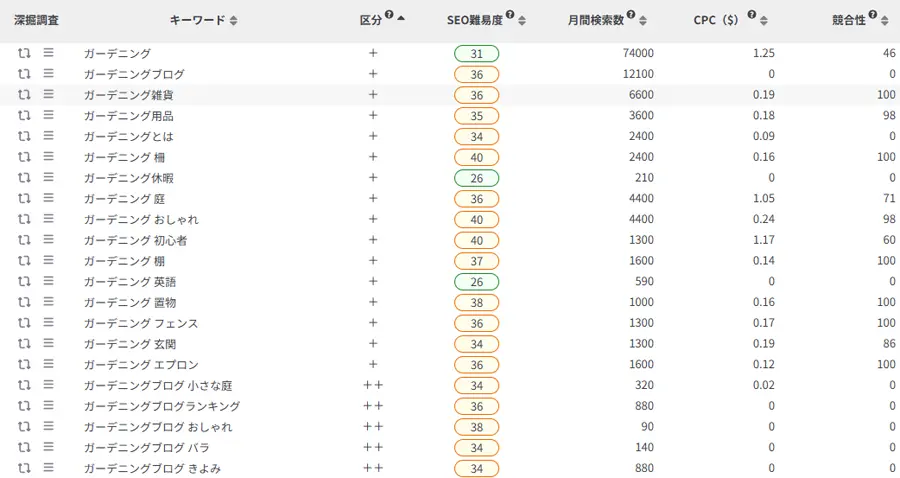900x478 pixels.
Task: Open list menu icon for ガーデニング用品
Action: tap(48, 115)
